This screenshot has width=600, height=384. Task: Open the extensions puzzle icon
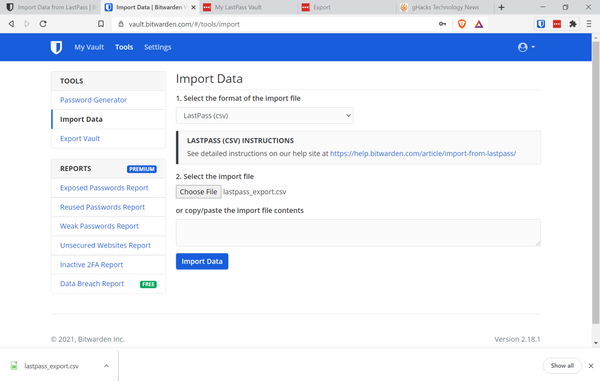pos(573,24)
